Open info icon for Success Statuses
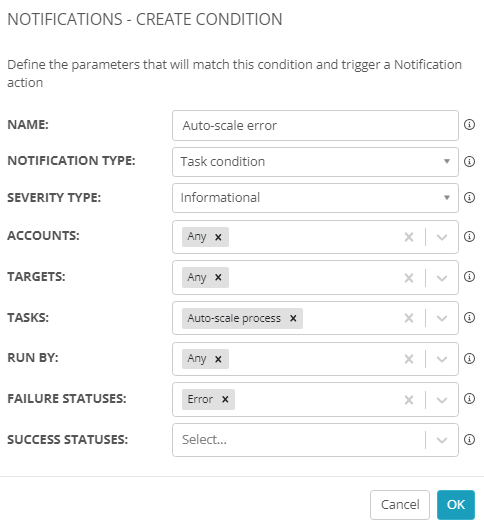Image resolution: width=484 pixels, height=527 pixels. [x=469, y=439]
